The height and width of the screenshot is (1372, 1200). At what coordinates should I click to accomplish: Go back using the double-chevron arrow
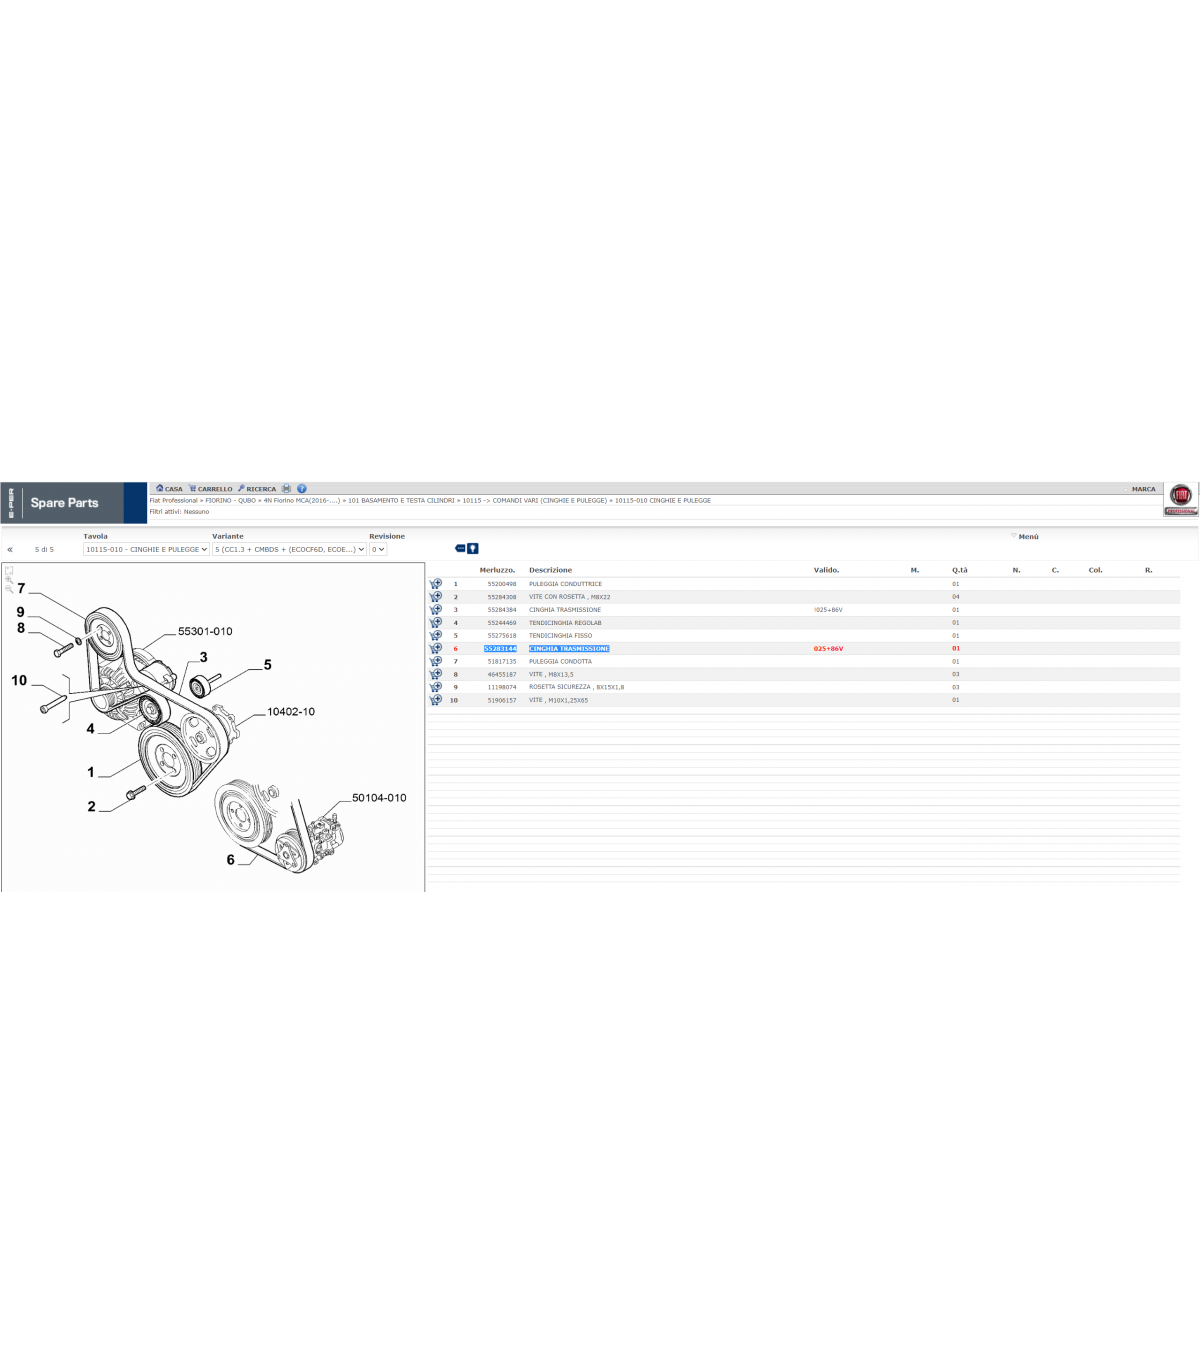(x=10, y=549)
